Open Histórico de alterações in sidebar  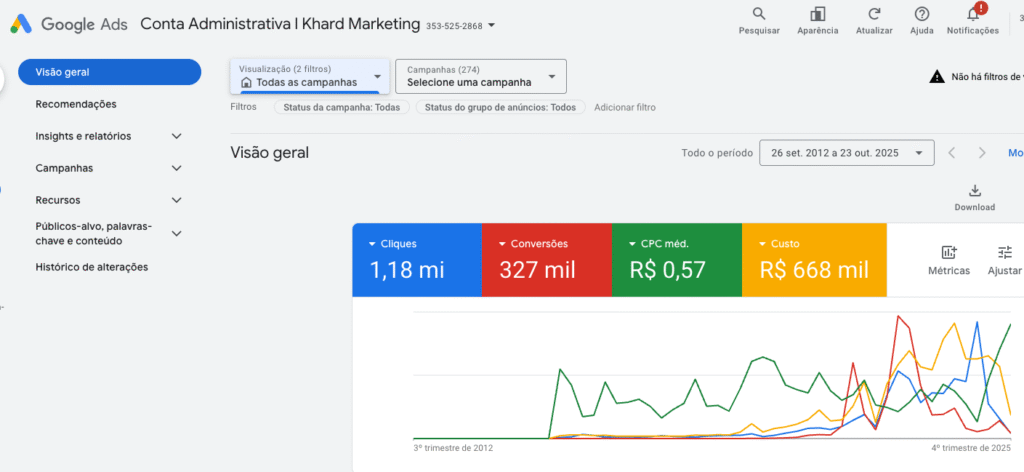pos(91,267)
